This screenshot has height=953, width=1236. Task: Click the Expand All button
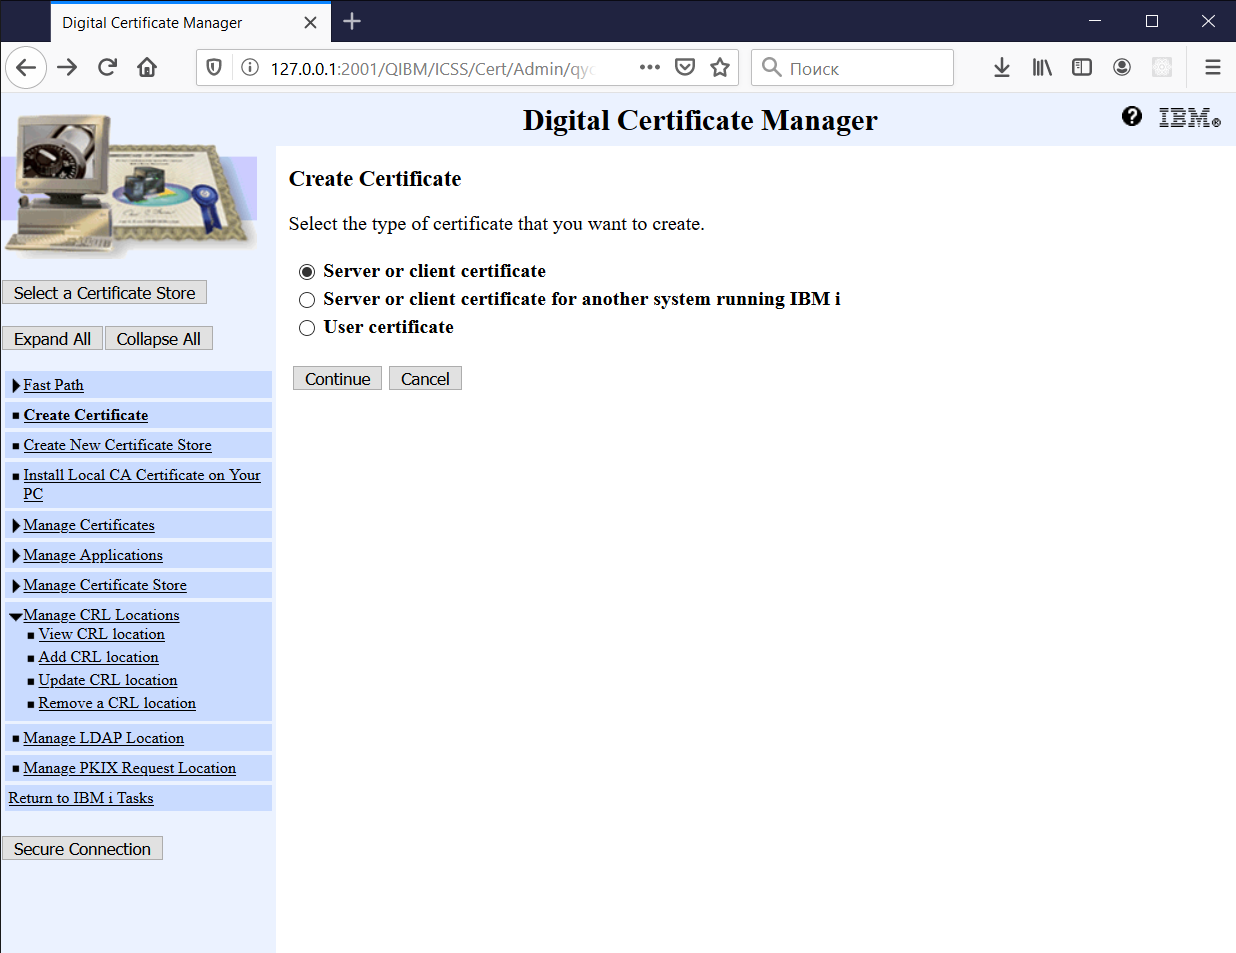click(x=52, y=339)
